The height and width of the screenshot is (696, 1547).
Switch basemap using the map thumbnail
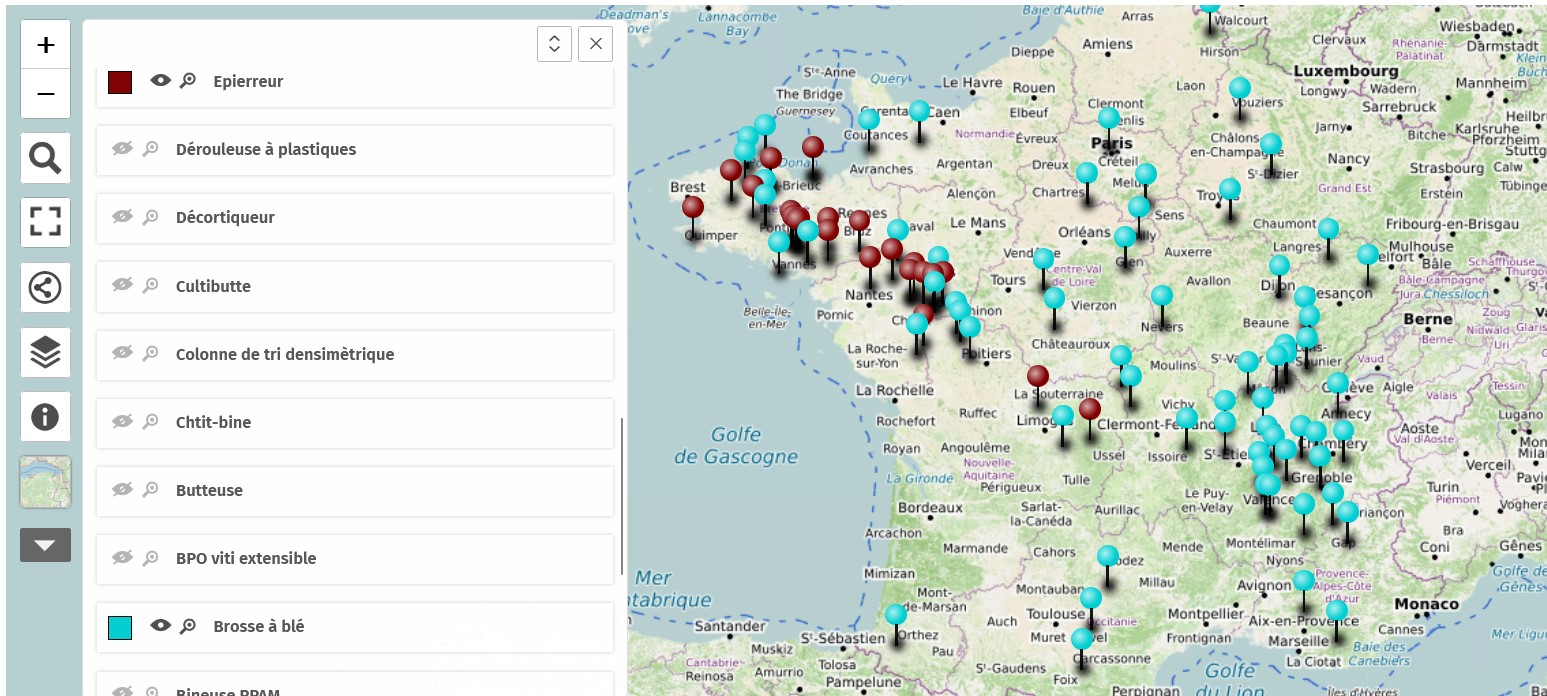[45, 482]
